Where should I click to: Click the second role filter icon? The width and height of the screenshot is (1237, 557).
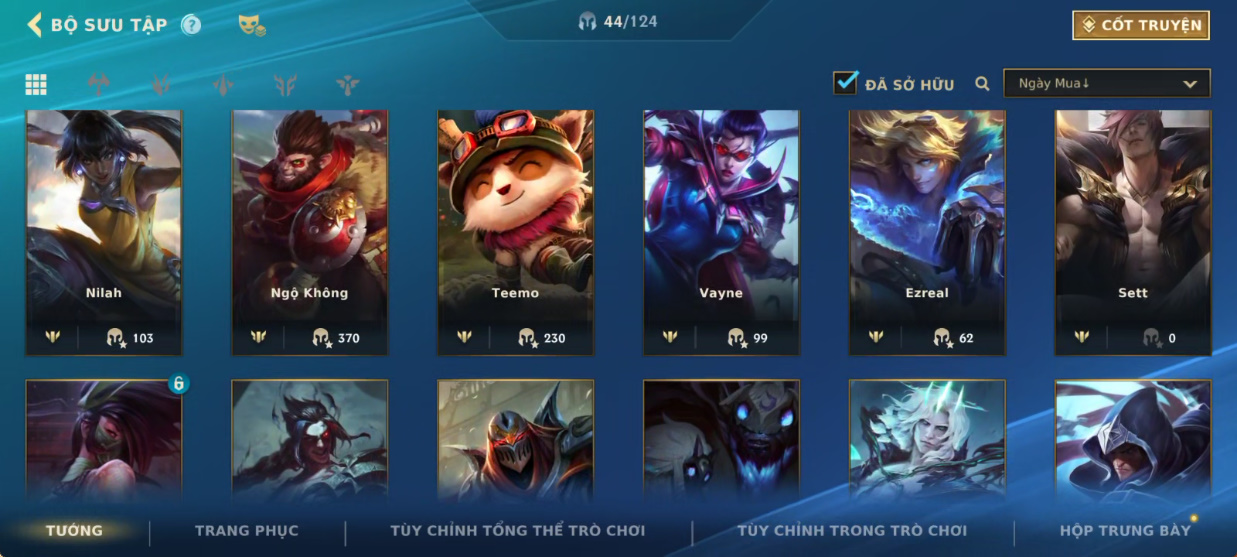pyautogui.click(x=161, y=85)
